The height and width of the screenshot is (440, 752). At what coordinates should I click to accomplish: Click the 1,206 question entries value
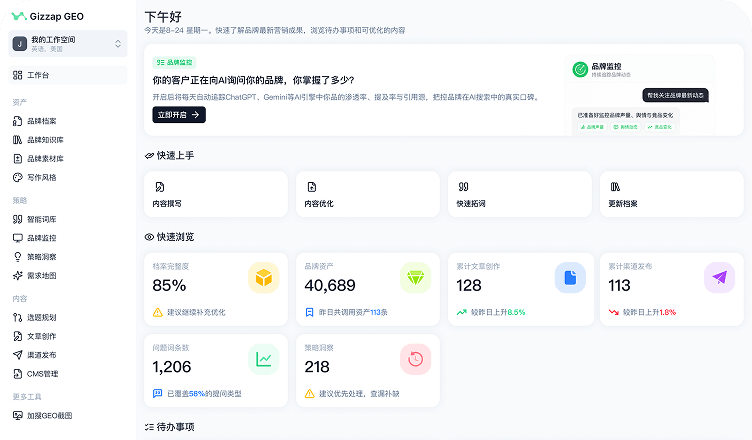[x=172, y=367]
